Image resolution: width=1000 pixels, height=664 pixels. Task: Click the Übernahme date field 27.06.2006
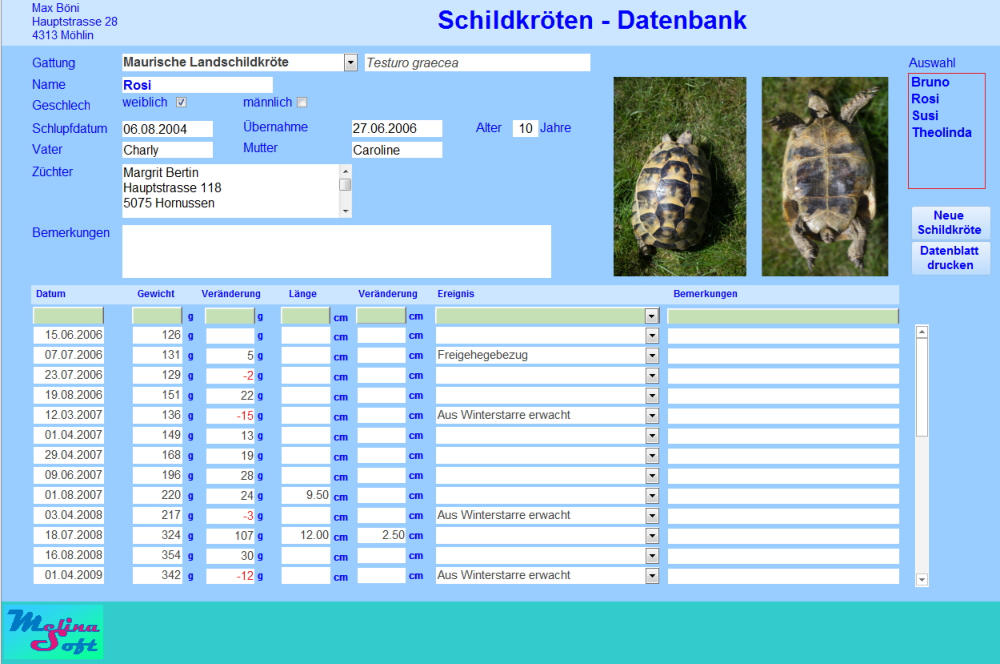click(397, 128)
